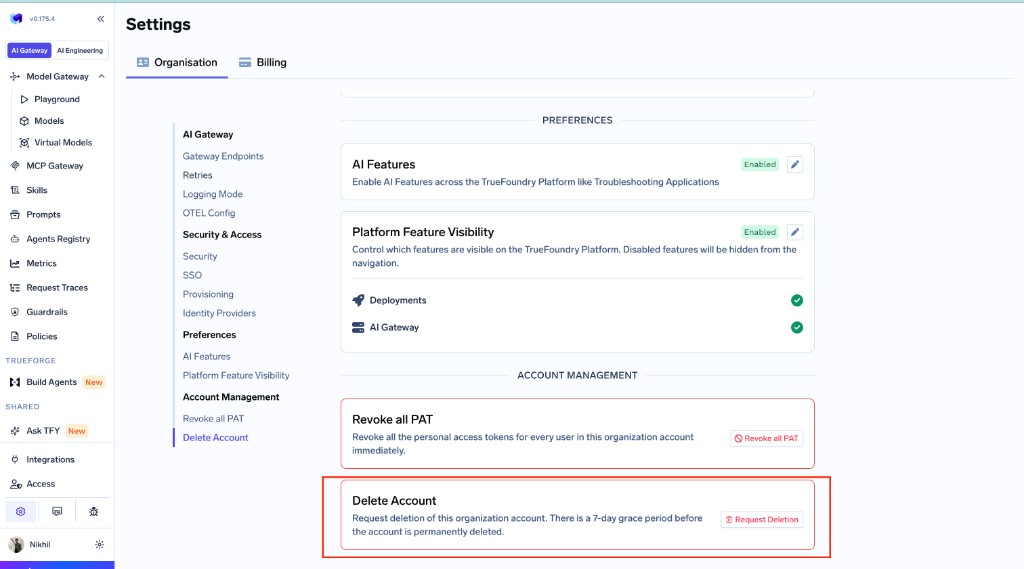Switch to AI Engineering mode
The height and width of the screenshot is (569, 1024).
pyautogui.click(x=80, y=50)
